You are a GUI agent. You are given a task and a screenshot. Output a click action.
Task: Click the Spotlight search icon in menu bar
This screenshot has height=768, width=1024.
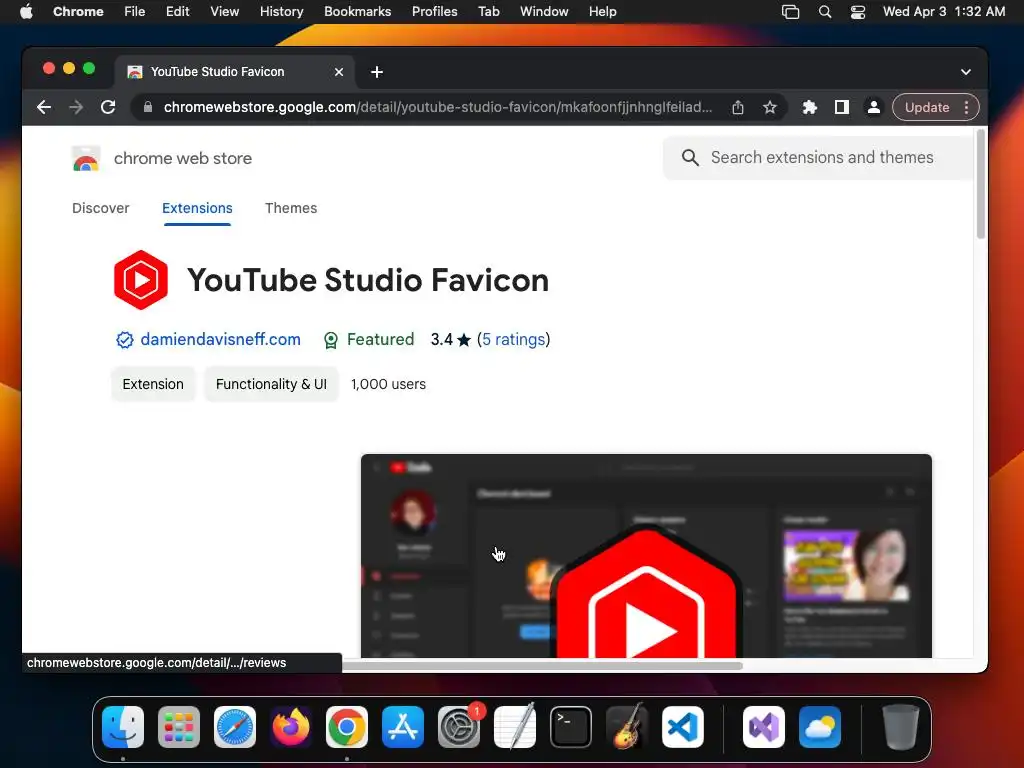pos(825,12)
